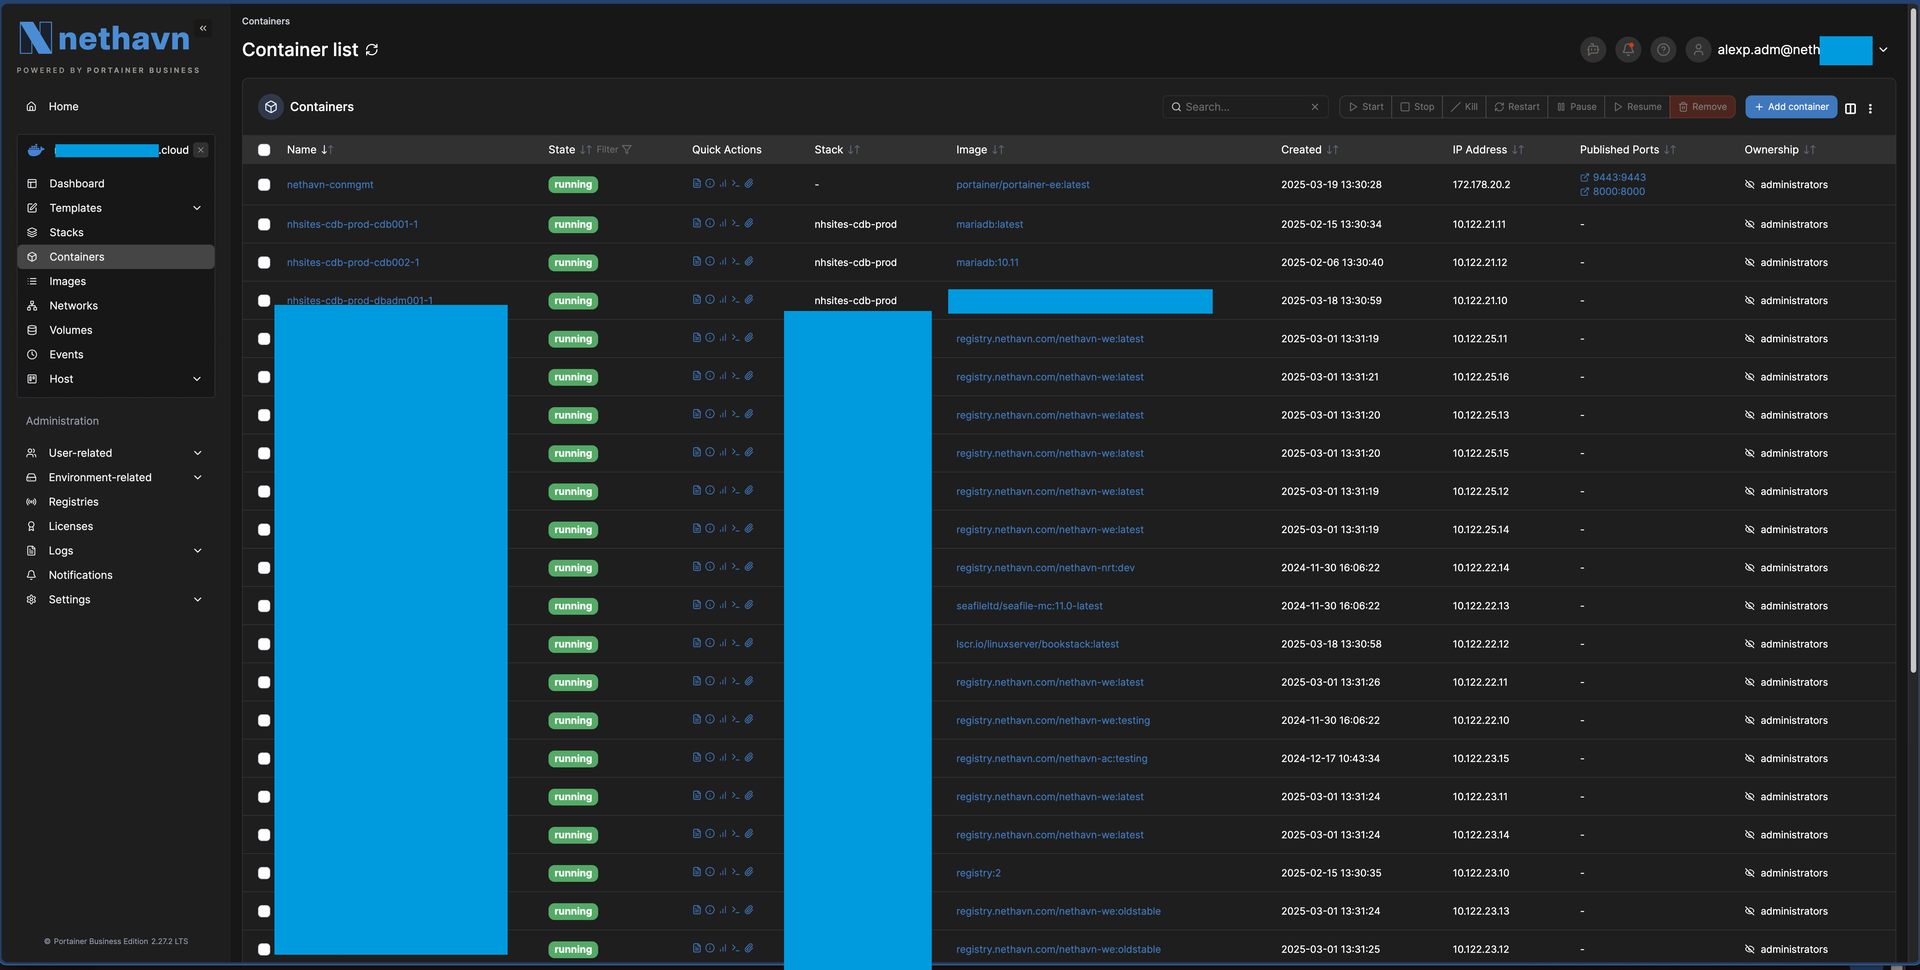The width and height of the screenshot is (1920, 970).
Task: Go to Stacks in the sidebar
Action: (66, 233)
